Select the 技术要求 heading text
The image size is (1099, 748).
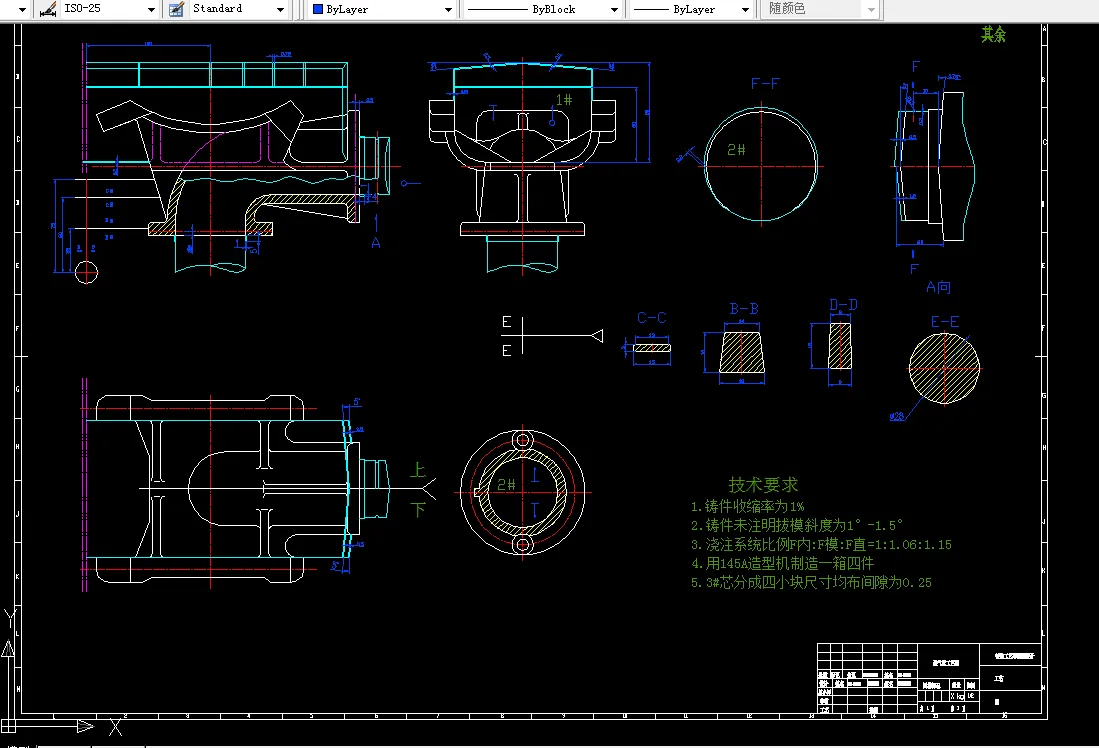[x=763, y=484]
